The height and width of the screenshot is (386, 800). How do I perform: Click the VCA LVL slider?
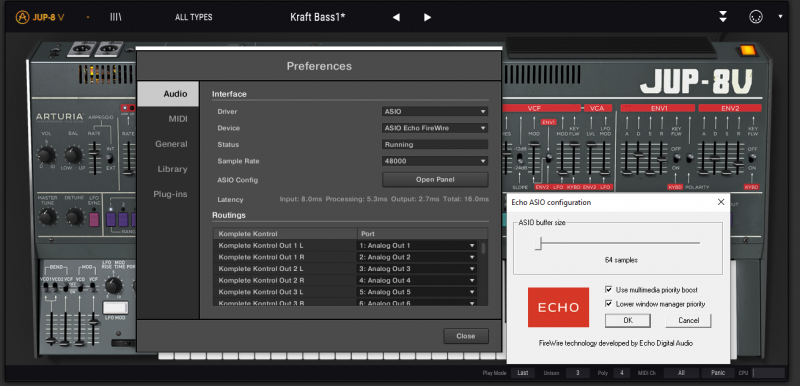(591, 157)
